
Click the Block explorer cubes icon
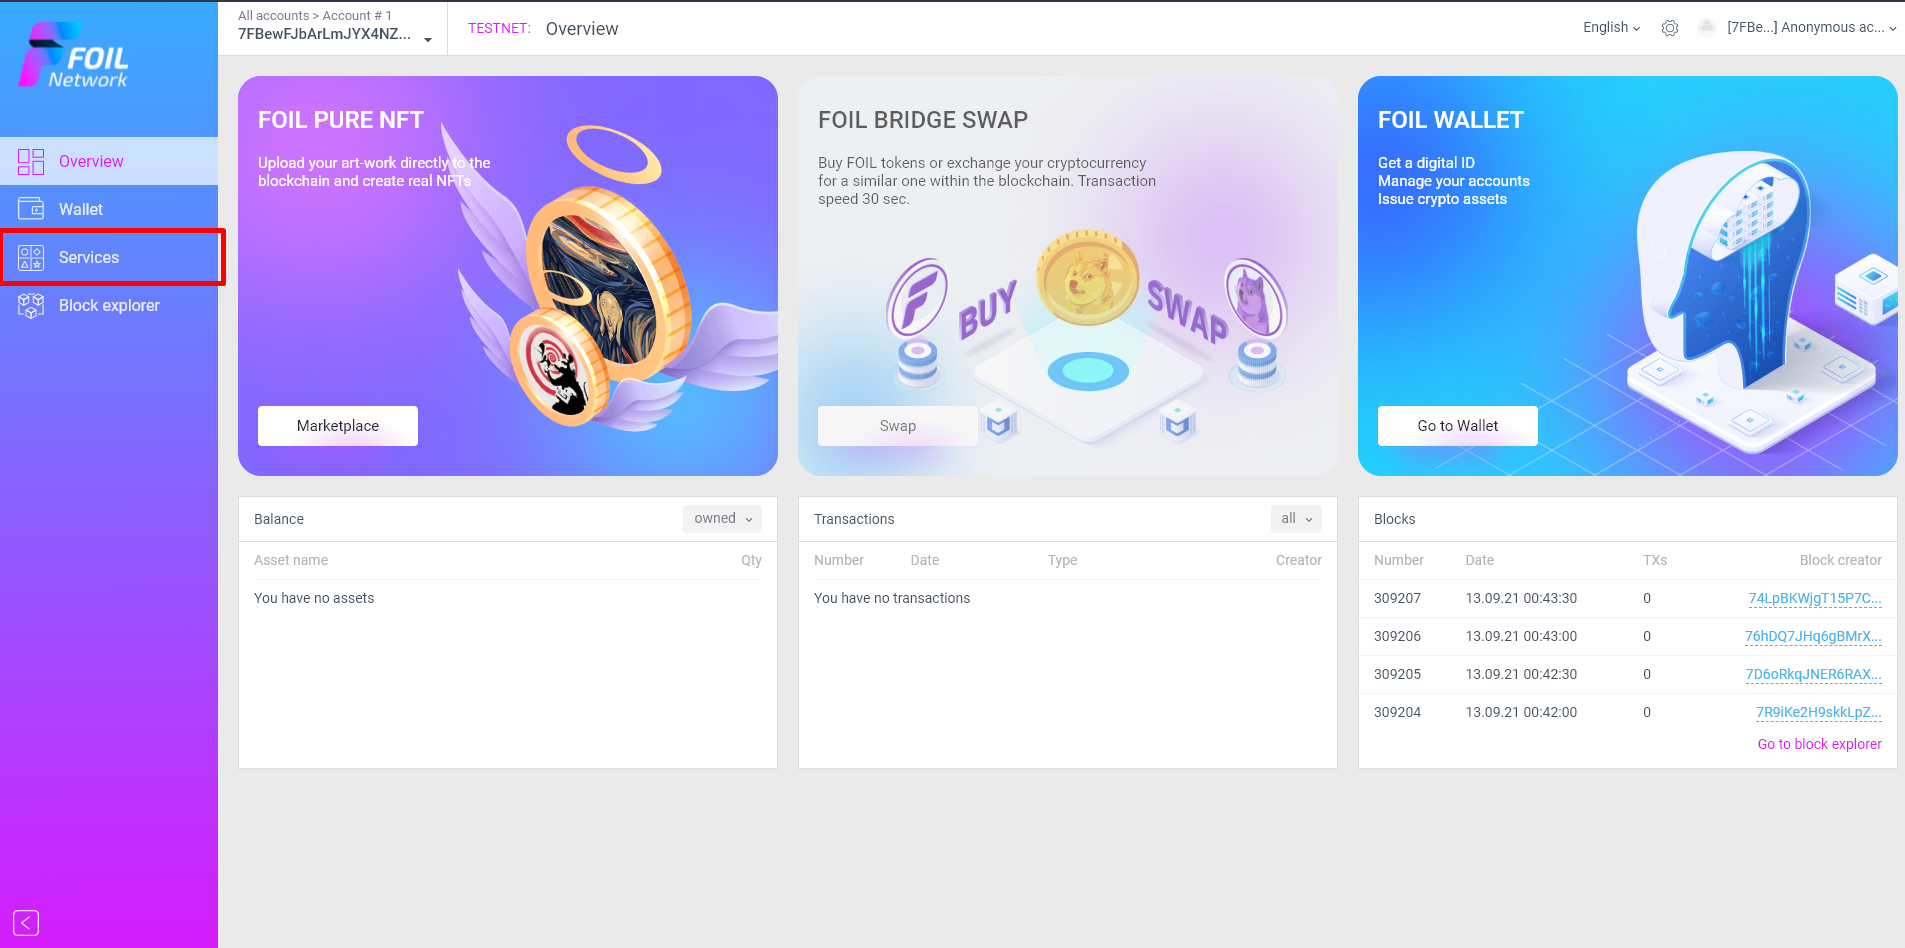(31, 305)
